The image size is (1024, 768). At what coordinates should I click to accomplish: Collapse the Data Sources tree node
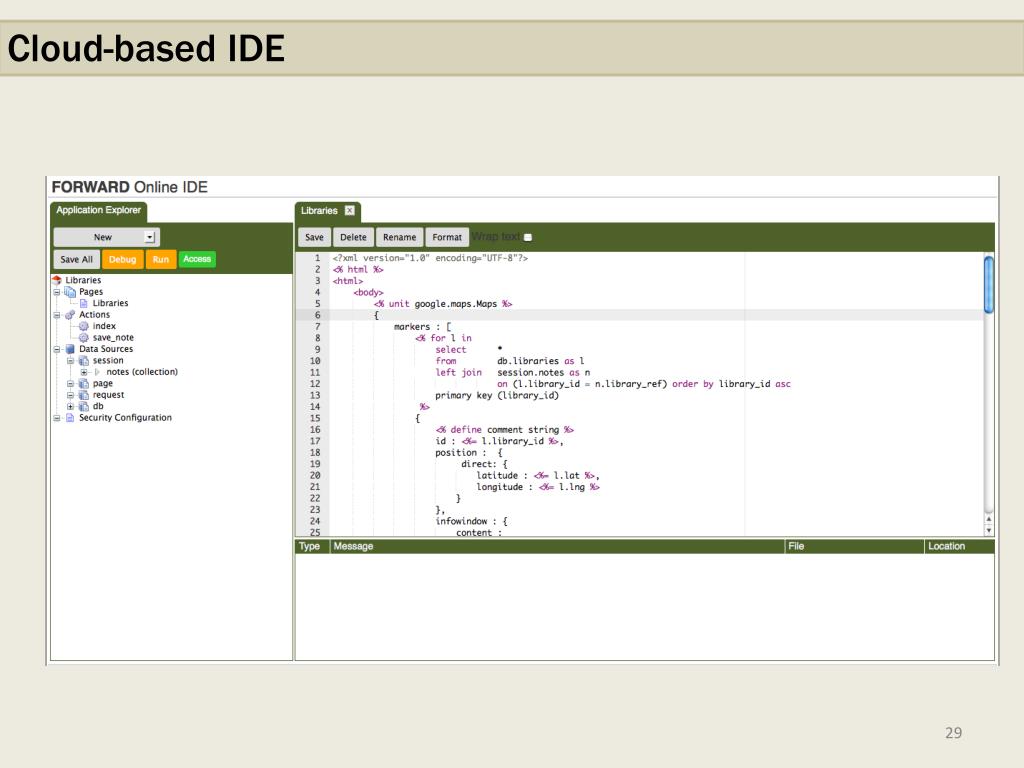57,349
